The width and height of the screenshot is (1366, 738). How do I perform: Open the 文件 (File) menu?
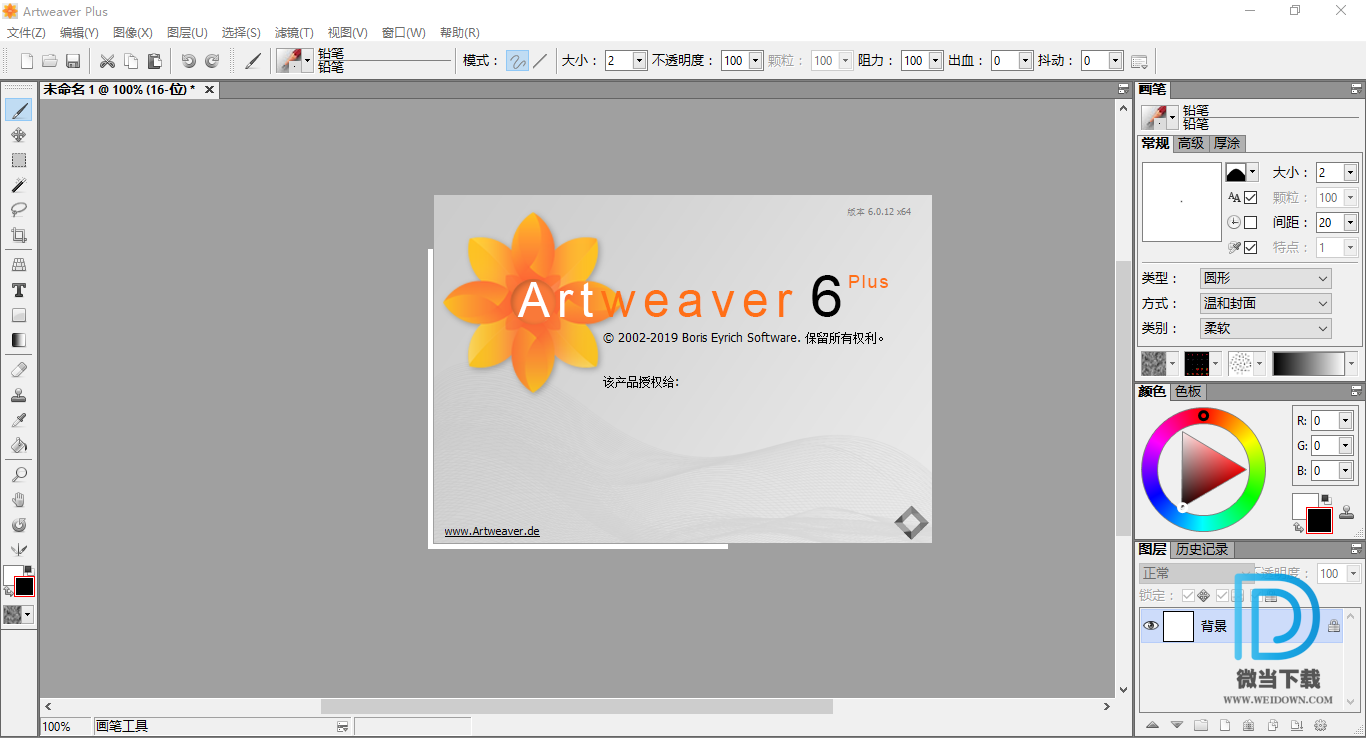(x=26, y=33)
